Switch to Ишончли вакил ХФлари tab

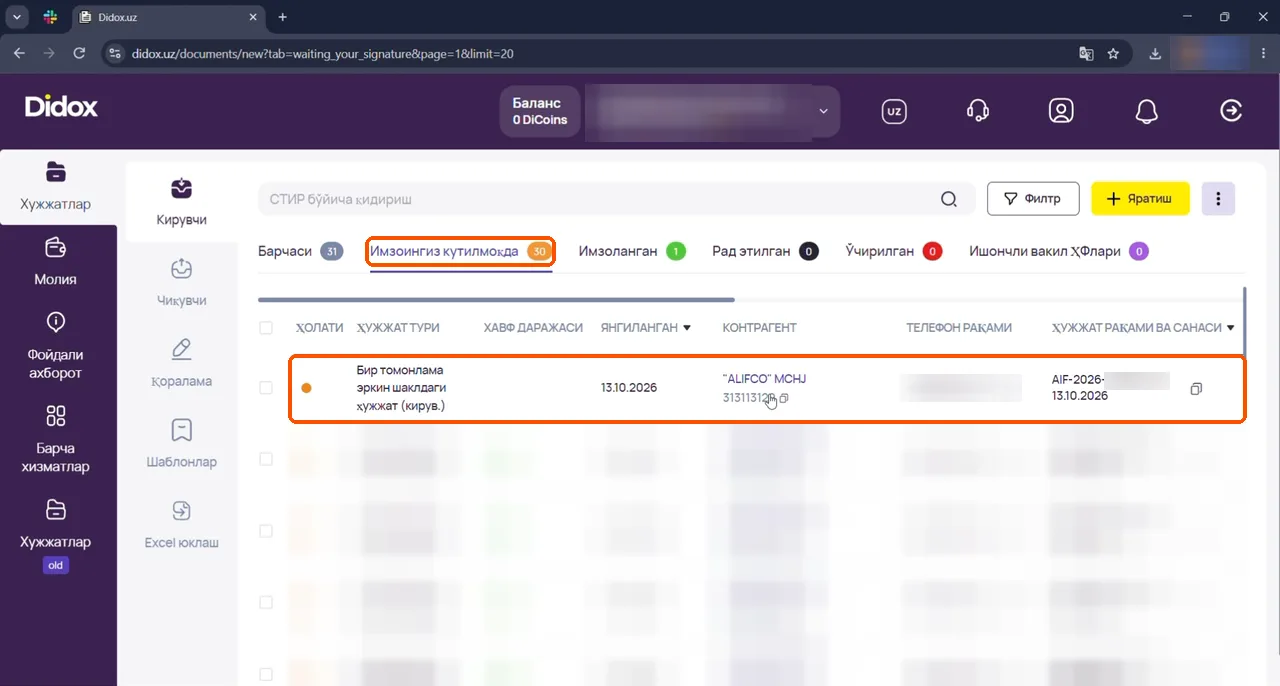1059,251
